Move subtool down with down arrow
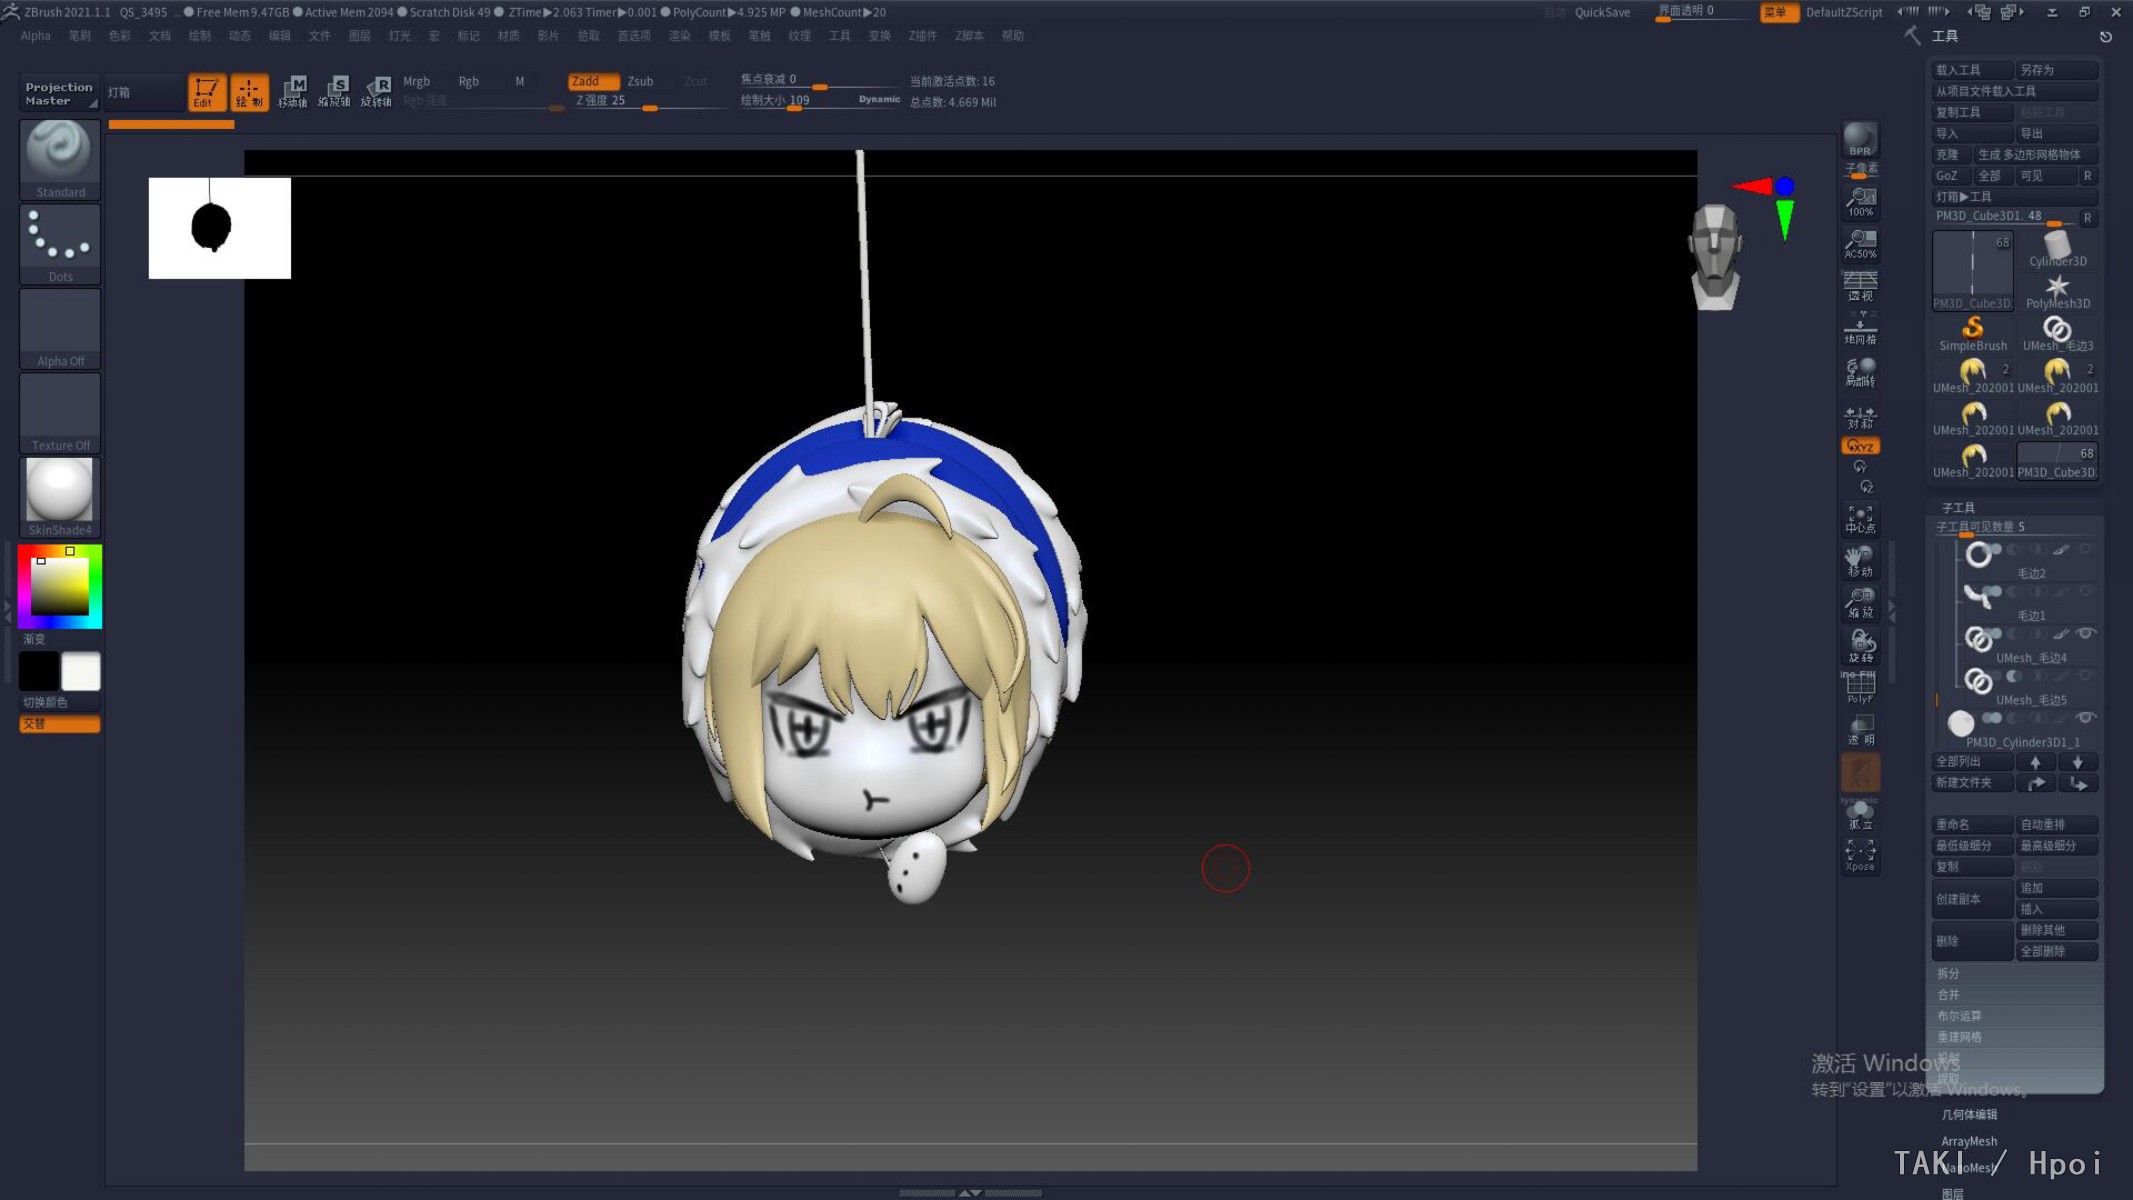This screenshot has width=2133, height=1200. 2078,762
